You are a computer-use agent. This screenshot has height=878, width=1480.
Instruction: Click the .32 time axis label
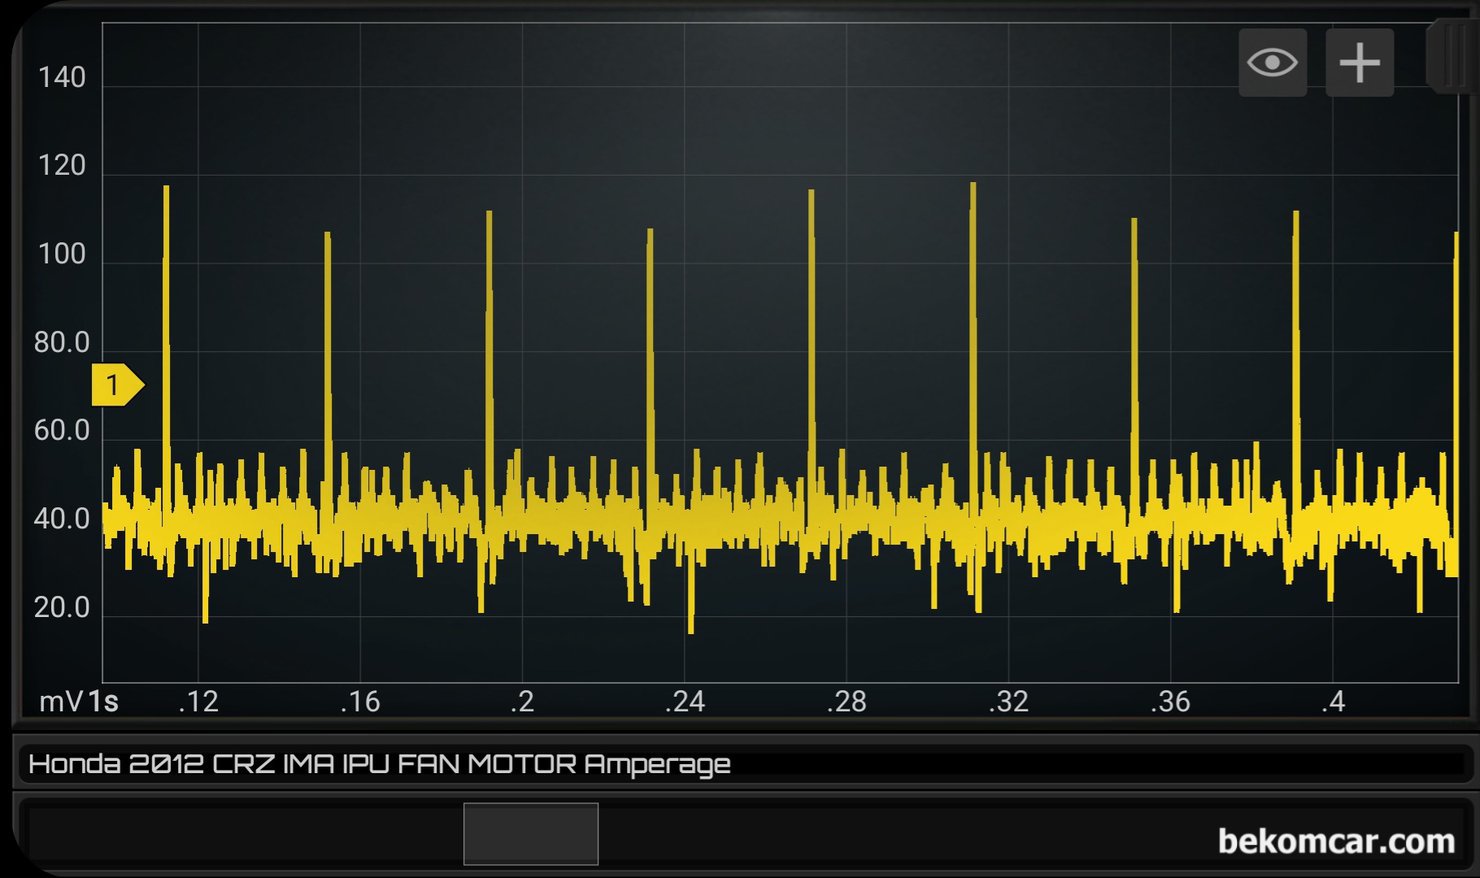[1008, 702]
